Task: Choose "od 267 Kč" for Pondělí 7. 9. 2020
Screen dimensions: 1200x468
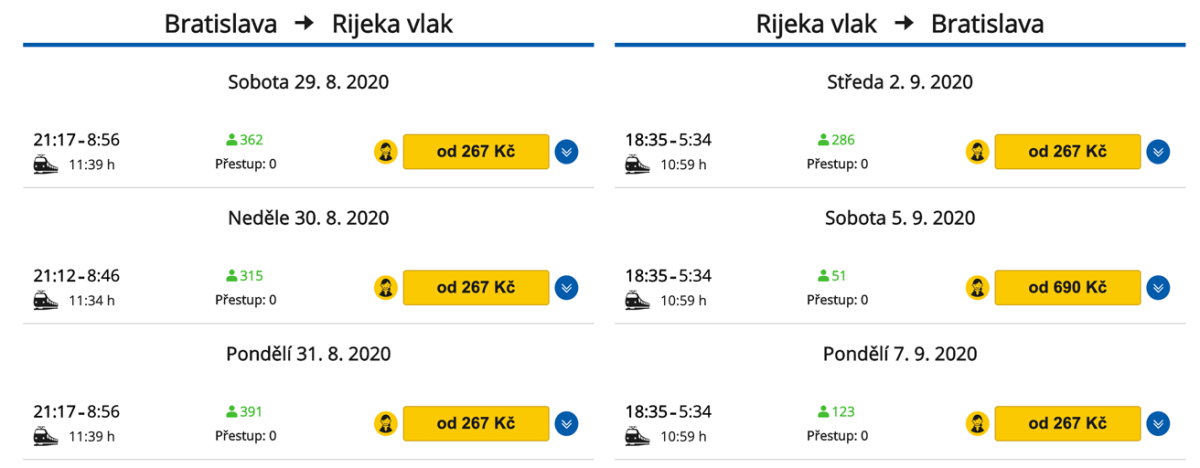Action: point(1068,424)
